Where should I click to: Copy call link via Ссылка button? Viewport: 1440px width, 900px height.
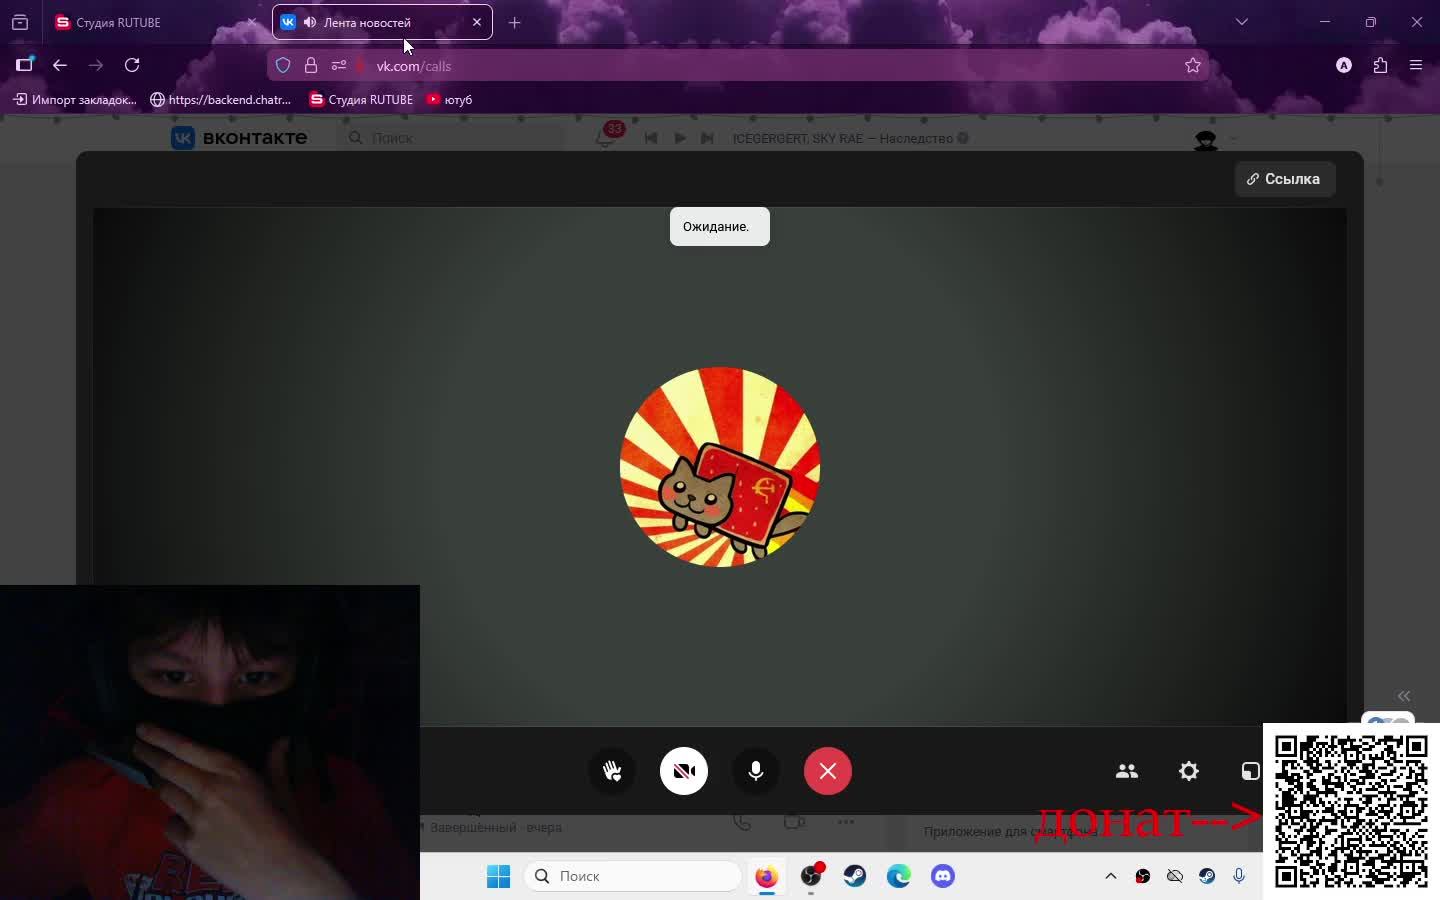point(1284,179)
